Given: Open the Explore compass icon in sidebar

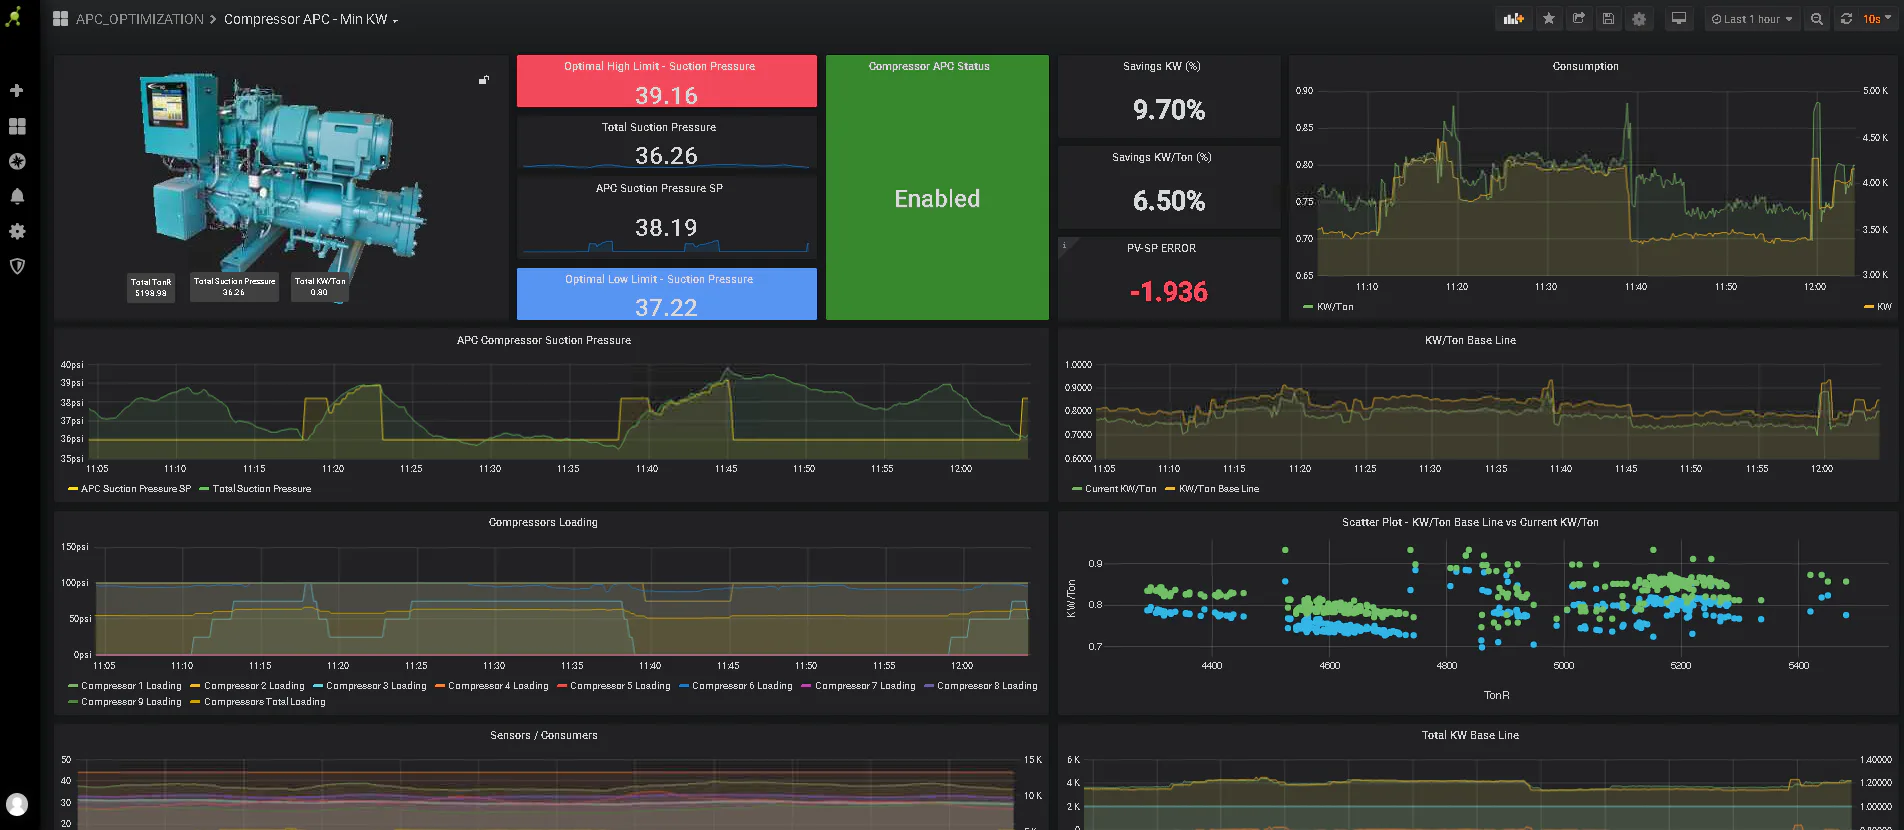Looking at the screenshot, I should point(17,161).
